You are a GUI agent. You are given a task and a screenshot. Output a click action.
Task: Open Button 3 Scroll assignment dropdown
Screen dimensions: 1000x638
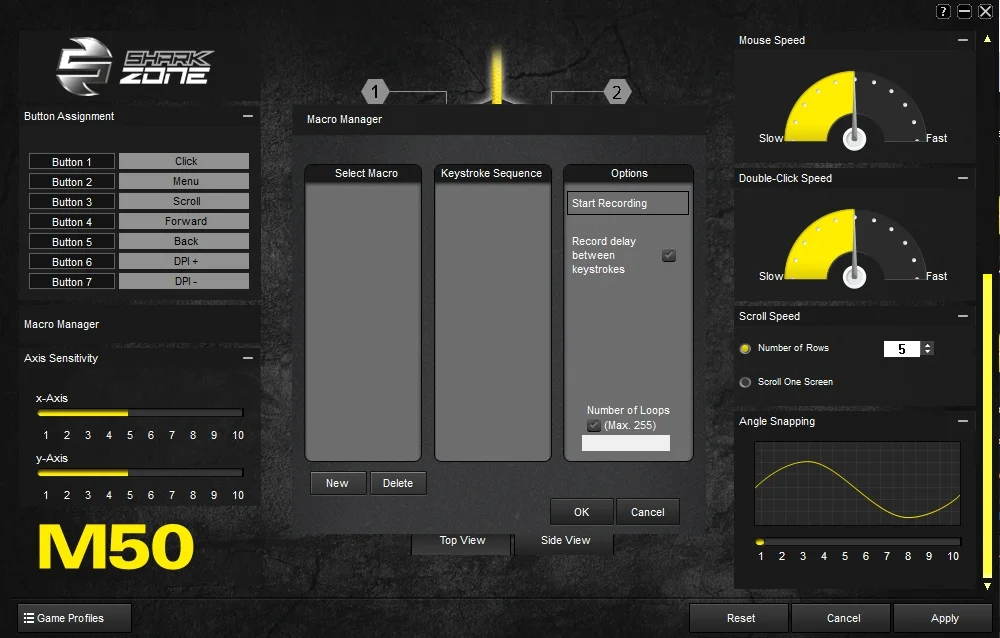point(184,201)
